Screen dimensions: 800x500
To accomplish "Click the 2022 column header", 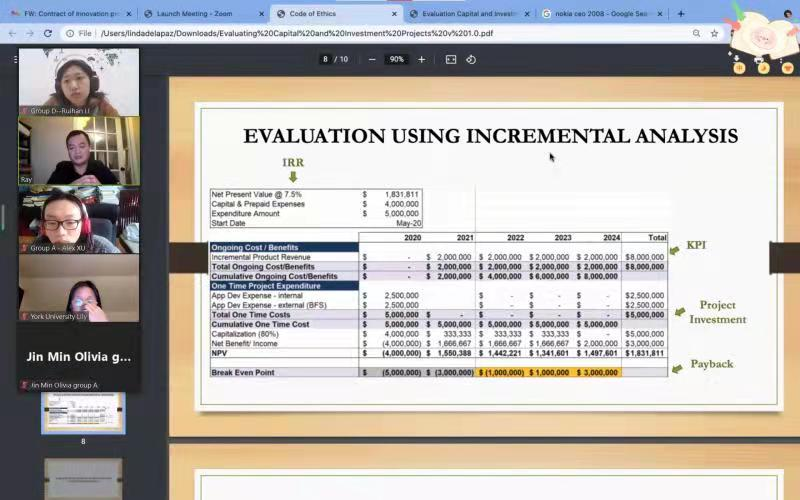I will (515, 238).
